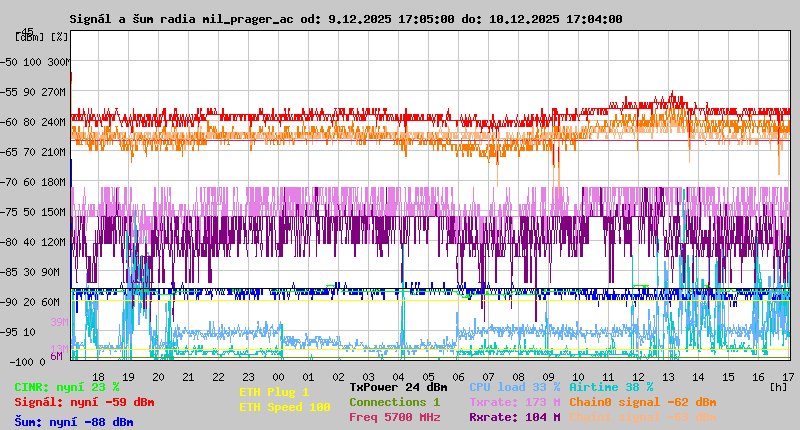The width and height of the screenshot is (800, 430).
Task: Click the "-85" dBm y-axis label
Action: pyautogui.click(x=8, y=272)
